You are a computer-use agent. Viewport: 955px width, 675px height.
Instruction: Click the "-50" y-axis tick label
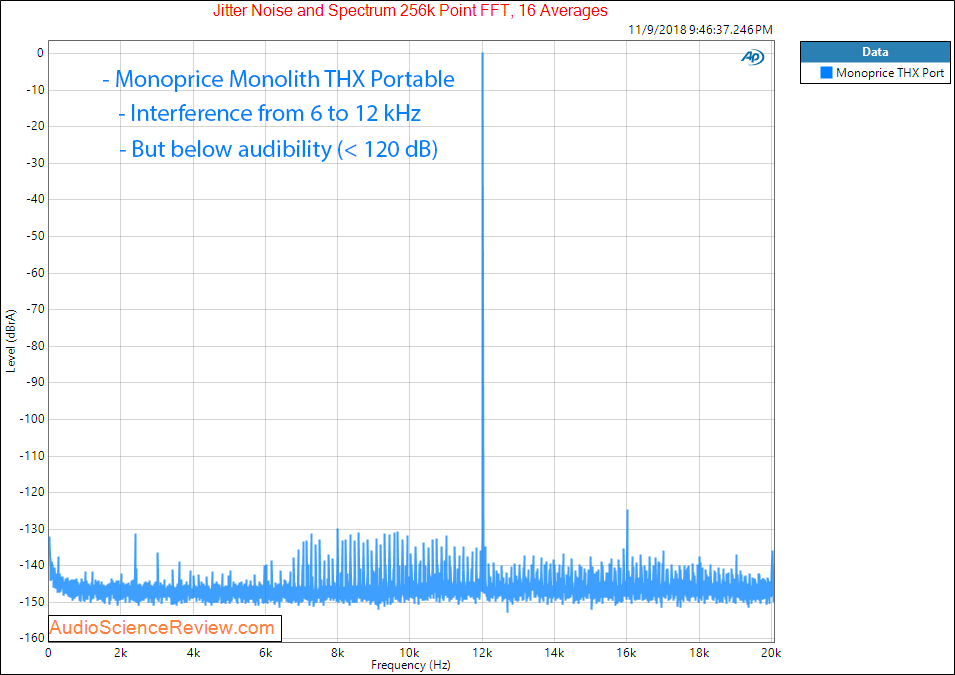coord(35,236)
